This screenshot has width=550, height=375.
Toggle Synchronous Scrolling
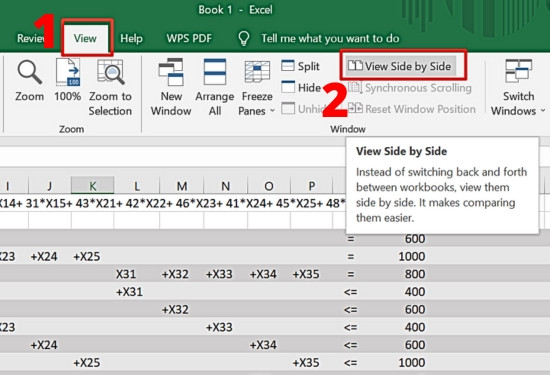410,88
